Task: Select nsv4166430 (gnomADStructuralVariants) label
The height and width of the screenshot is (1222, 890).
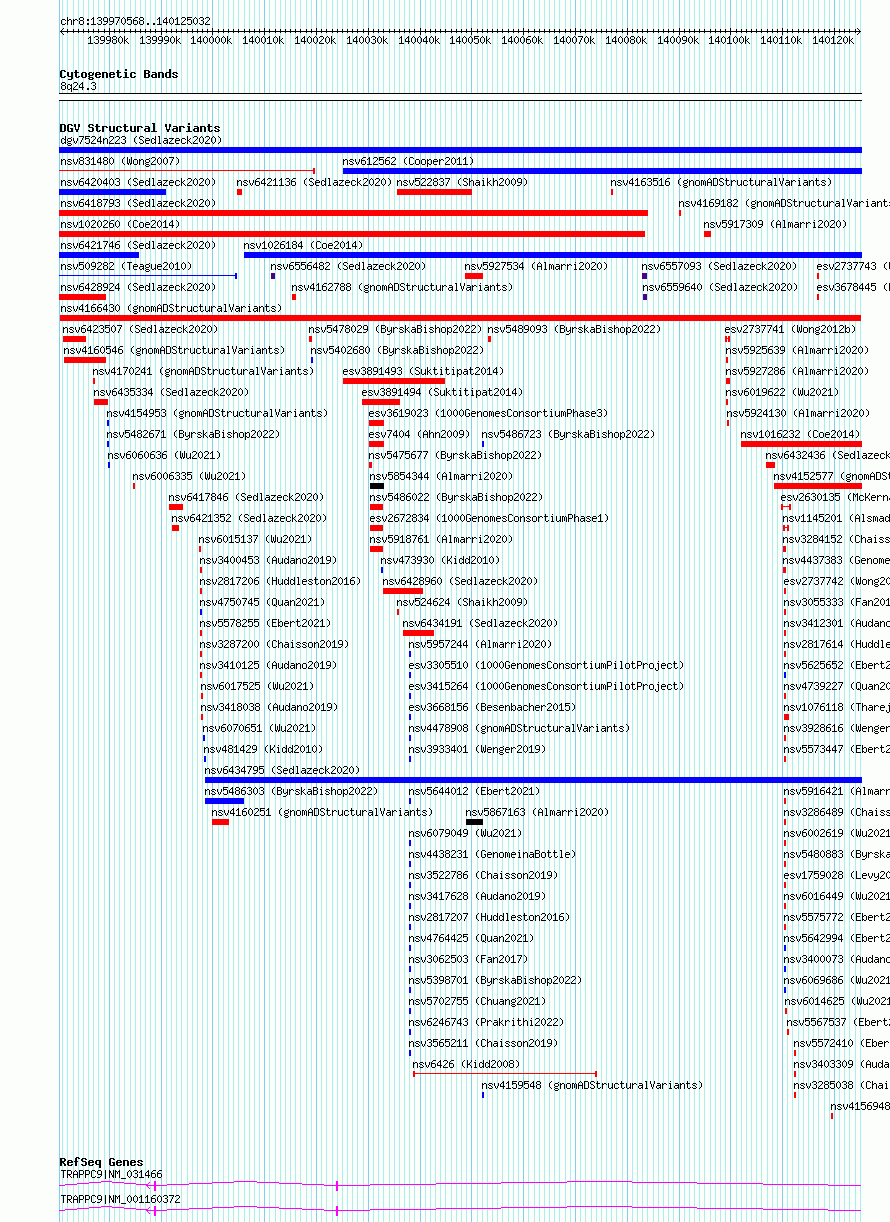Action: point(171,308)
